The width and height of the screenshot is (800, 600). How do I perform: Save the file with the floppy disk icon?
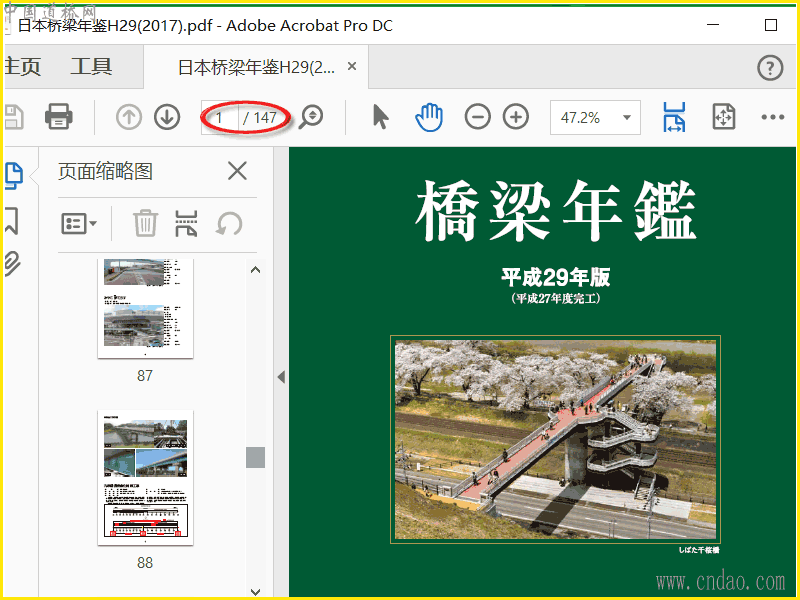[14, 117]
